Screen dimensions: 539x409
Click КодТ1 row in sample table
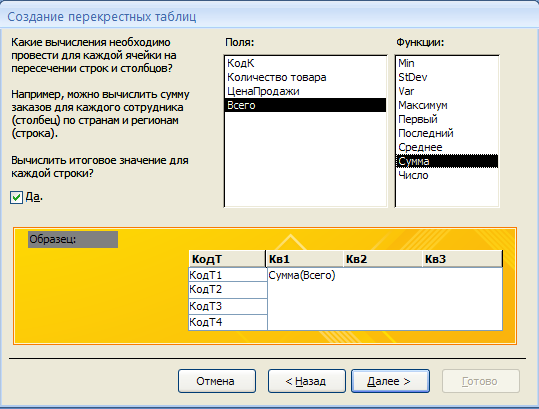pos(228,275)
